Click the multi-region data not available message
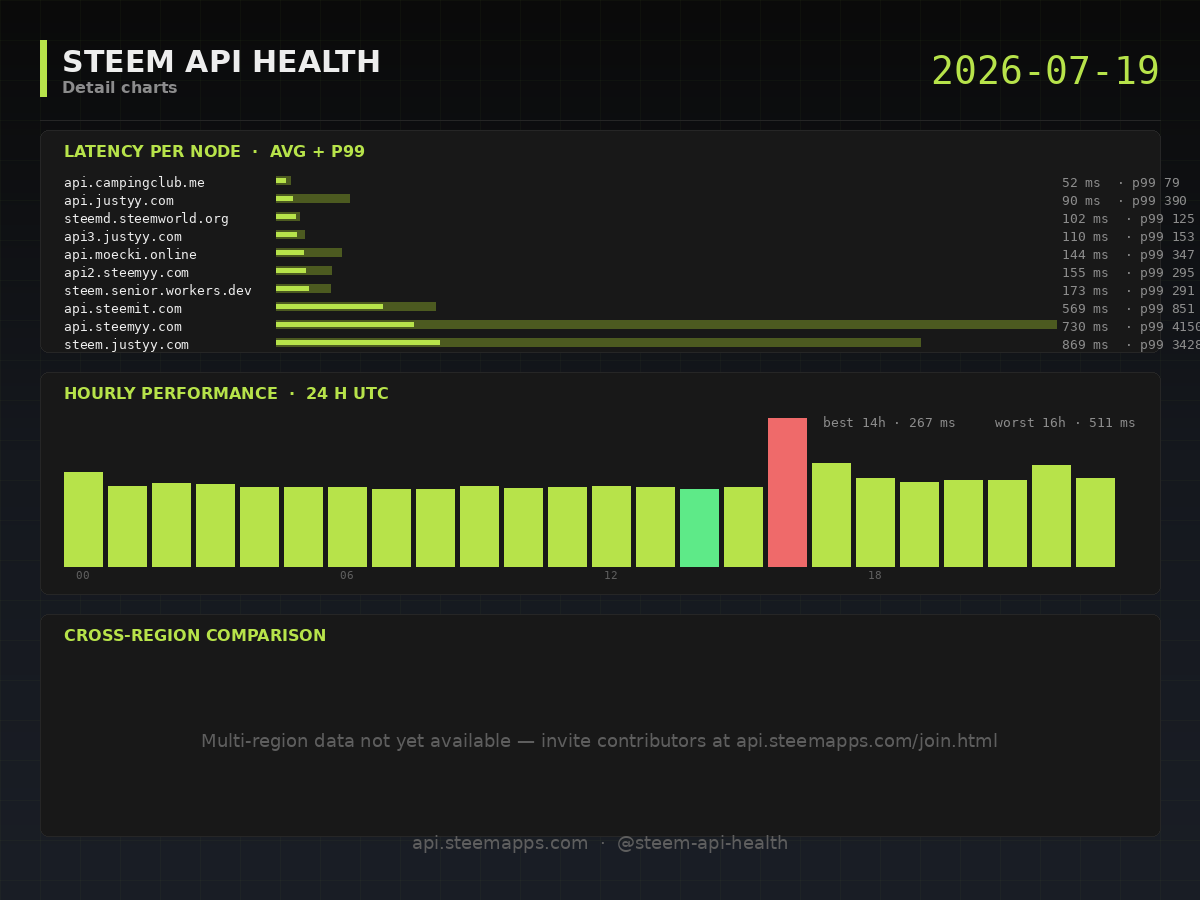 (x=600, y=741)
